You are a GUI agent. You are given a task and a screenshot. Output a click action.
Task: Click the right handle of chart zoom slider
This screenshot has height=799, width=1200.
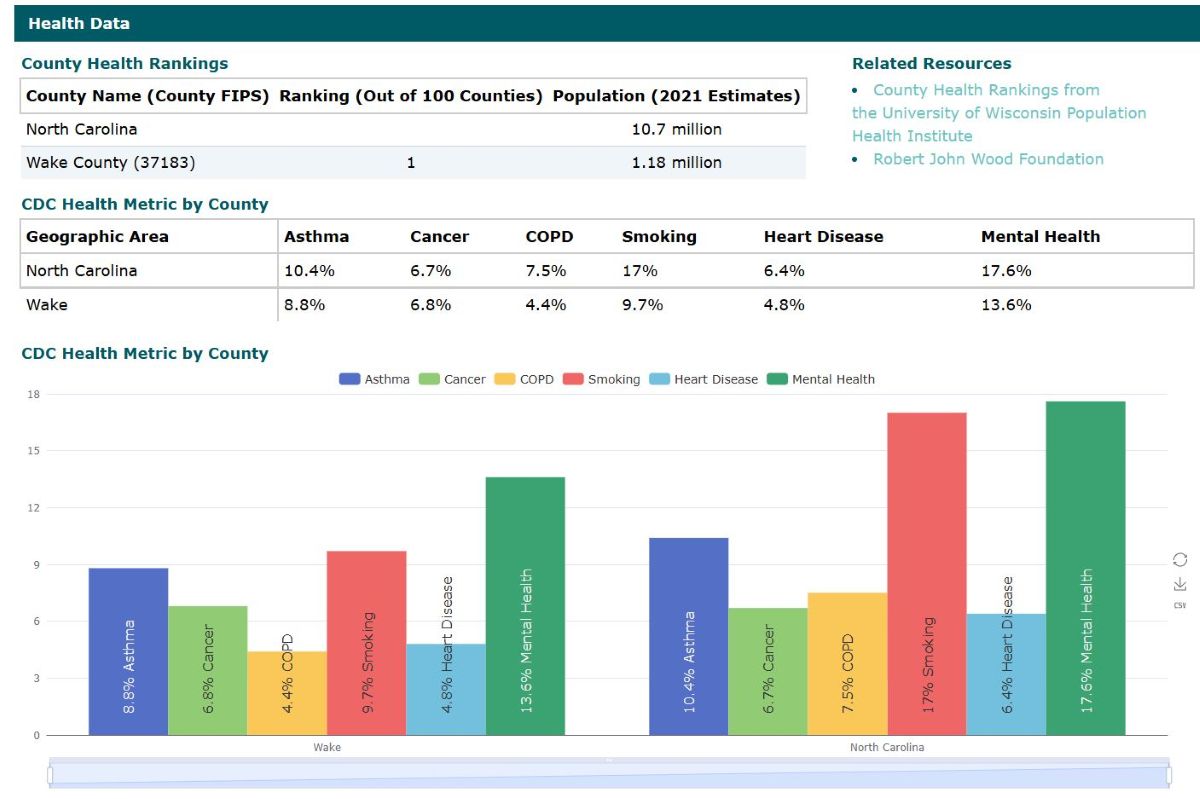tap(1168, 776)
